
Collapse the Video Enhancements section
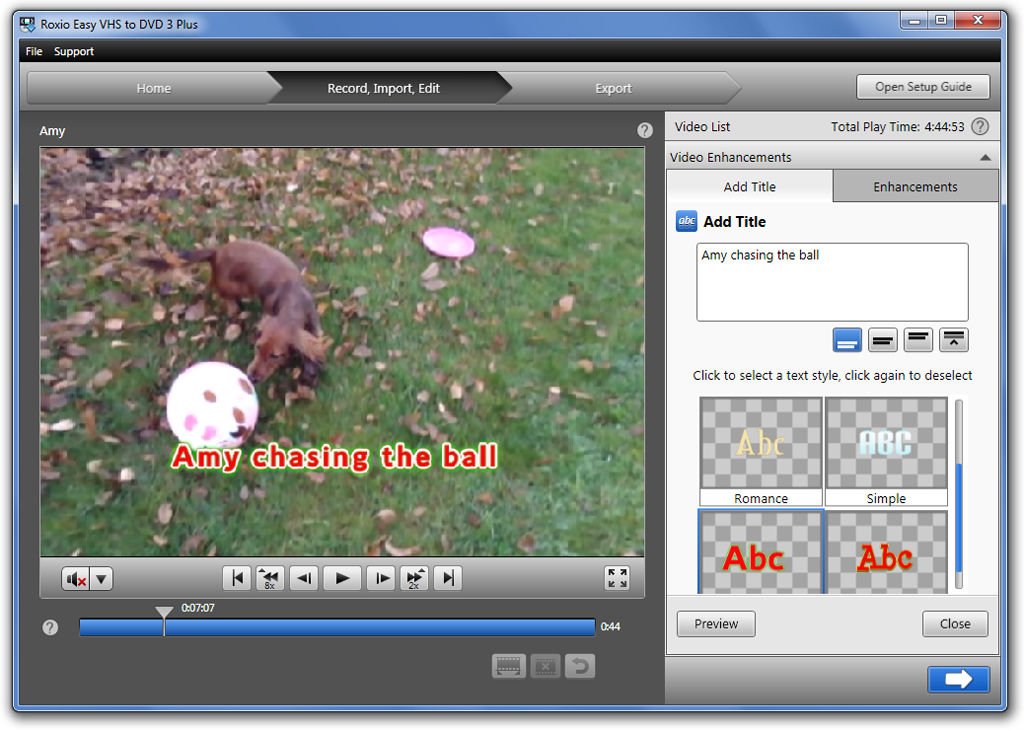(985, 158)
